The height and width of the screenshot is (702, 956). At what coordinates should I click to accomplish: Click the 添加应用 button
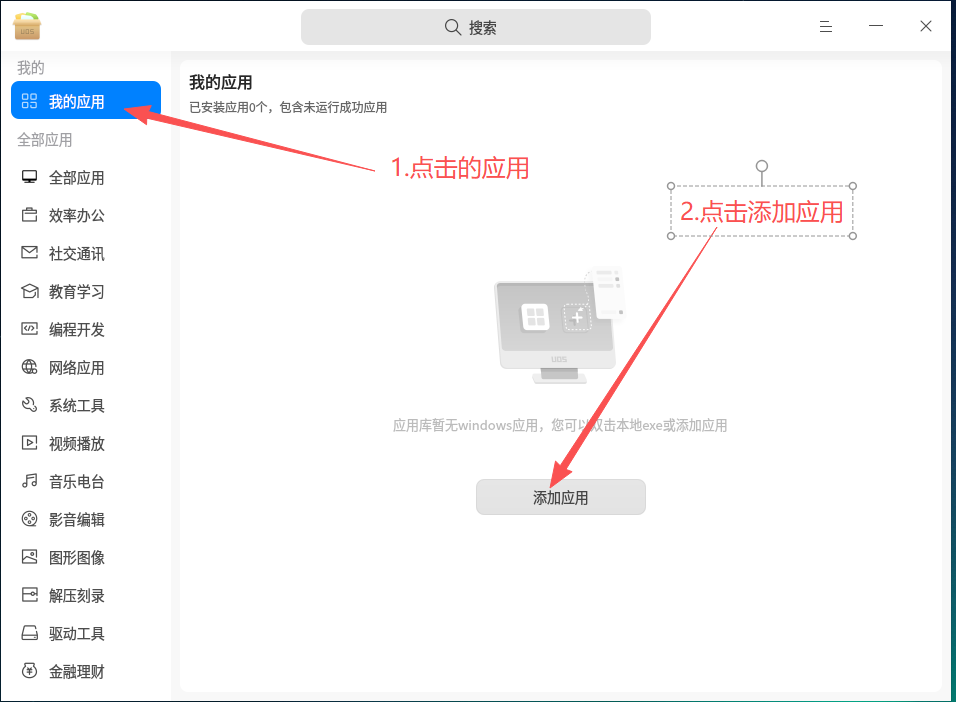[x=560, y=497]
